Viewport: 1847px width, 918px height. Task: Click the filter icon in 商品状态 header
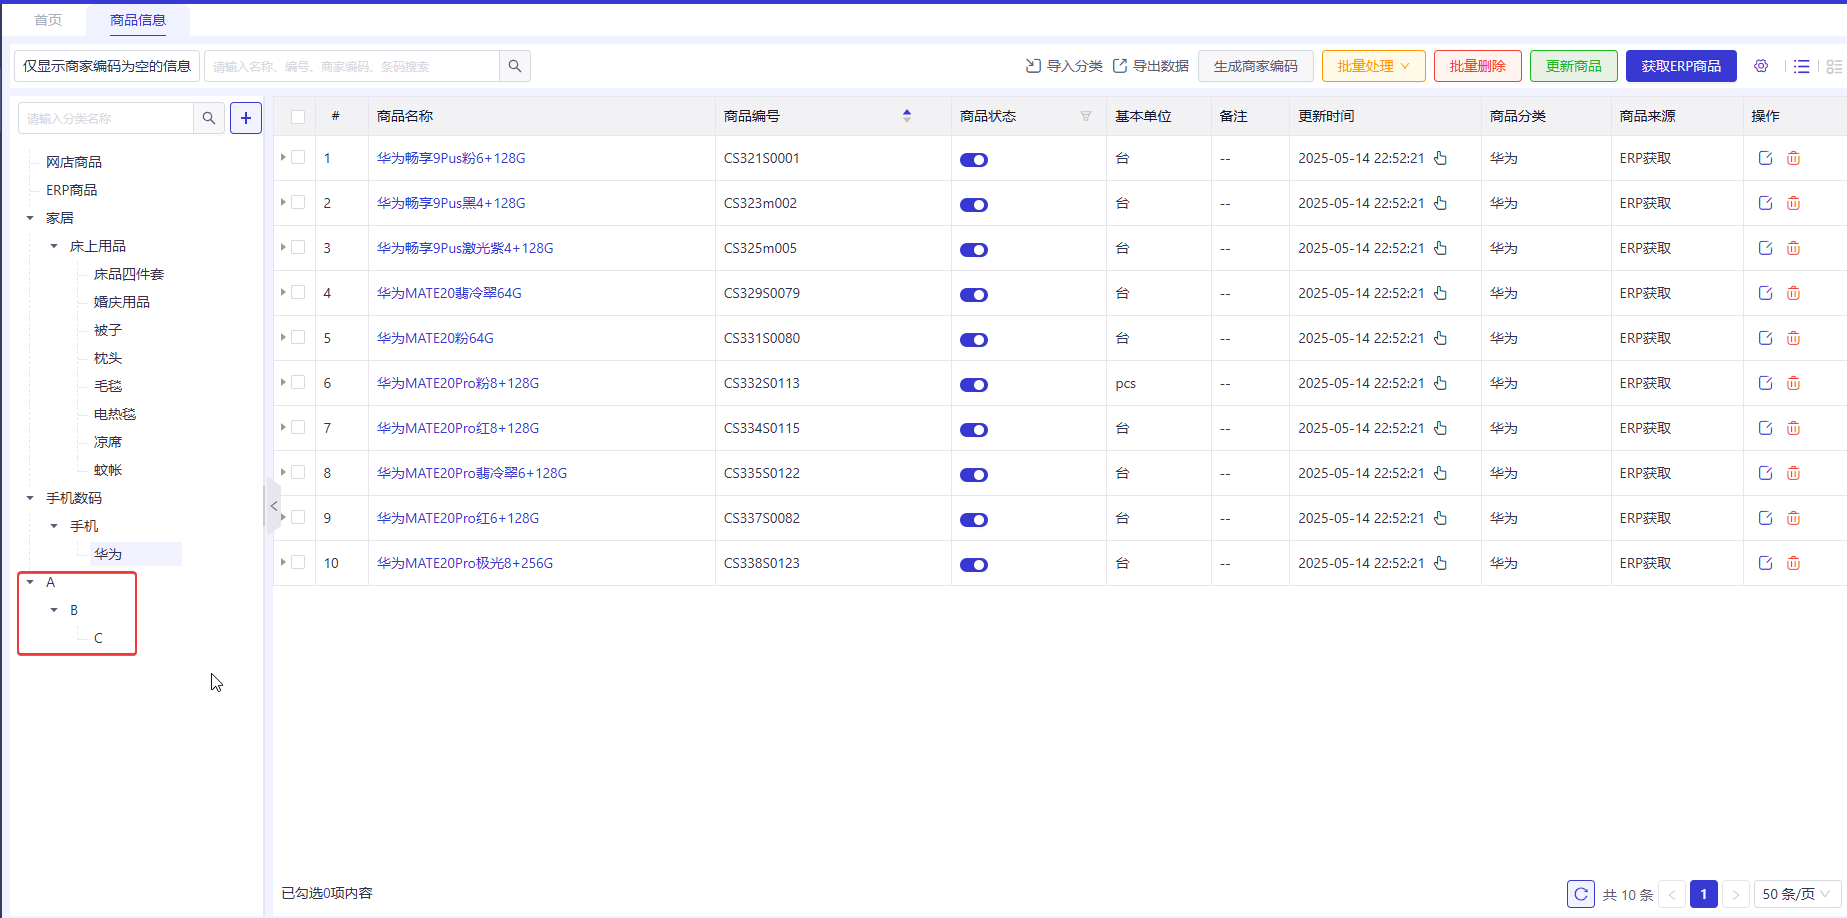[x=1086, y=116]
